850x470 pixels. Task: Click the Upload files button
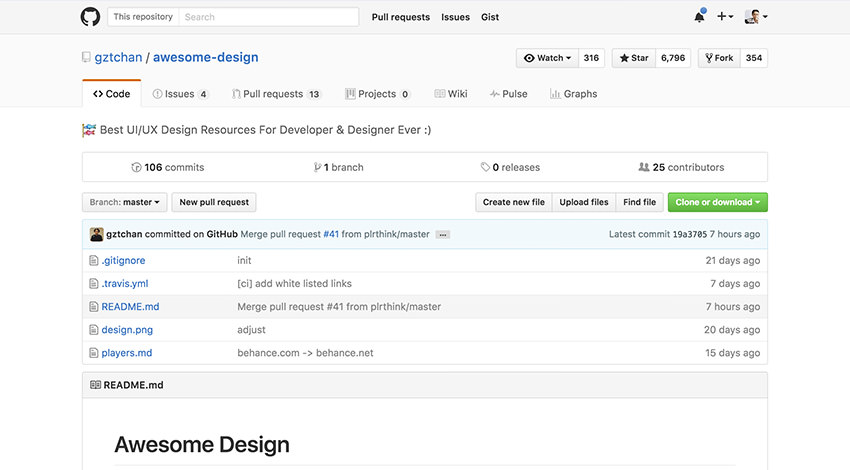[x=584, y=202]
